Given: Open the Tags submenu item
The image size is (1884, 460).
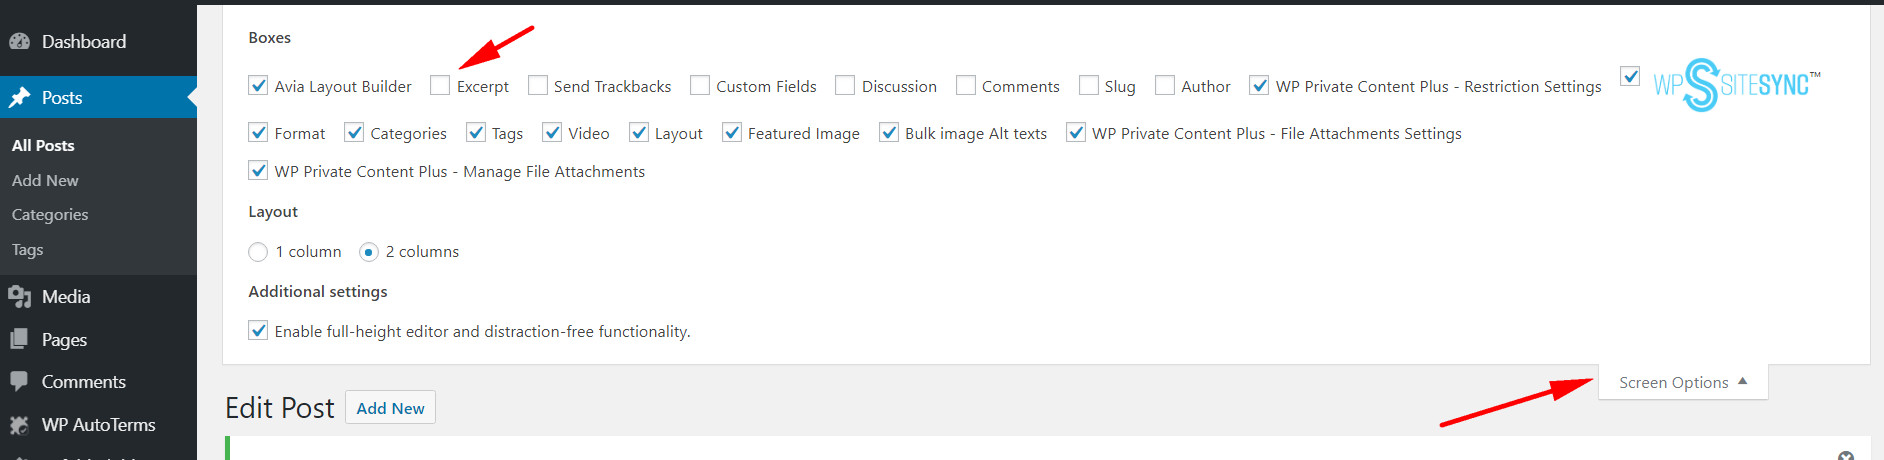Looking at the screenshot, I should coord(28,250).
